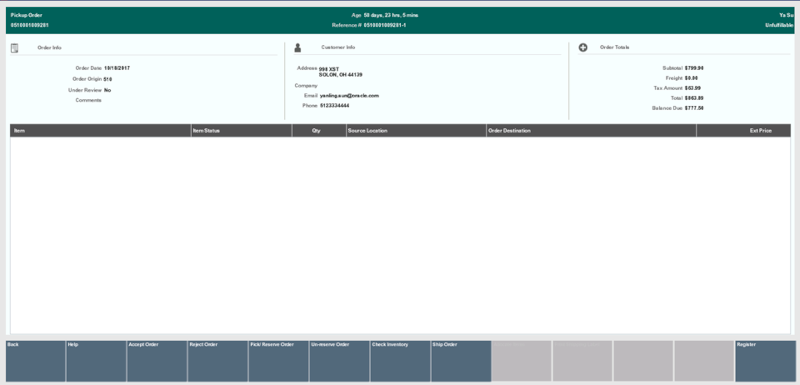Screen dimensions: 800x385
Task: Click the Comments label
Action: tap(89, 100)
